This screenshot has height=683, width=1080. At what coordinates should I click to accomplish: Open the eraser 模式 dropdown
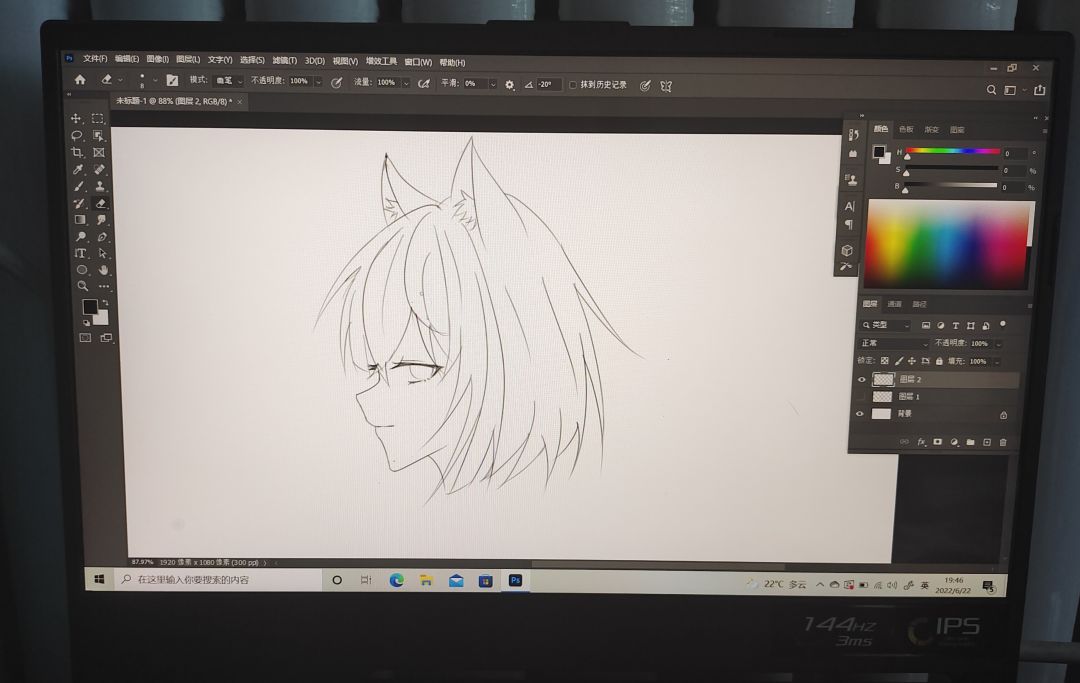tap(228, 81)
